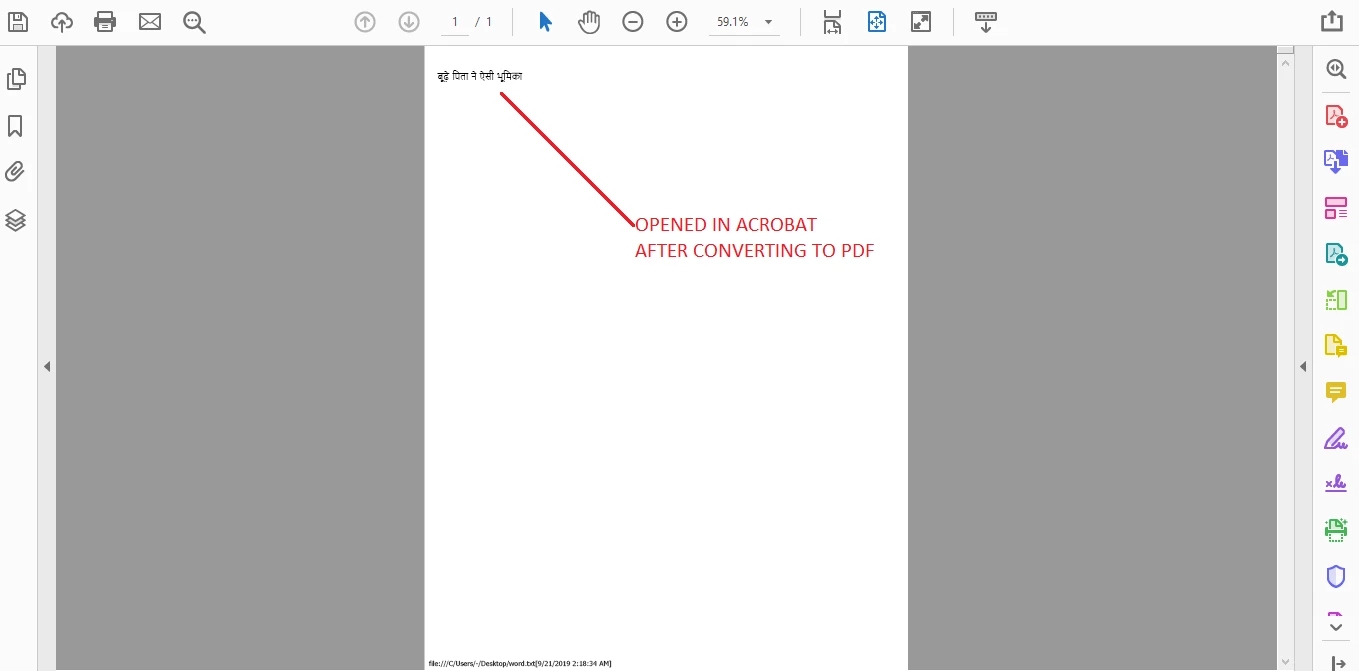Activate the Hand pan tool
Screen dimensions: 1359x671
[x=589, y=21]
